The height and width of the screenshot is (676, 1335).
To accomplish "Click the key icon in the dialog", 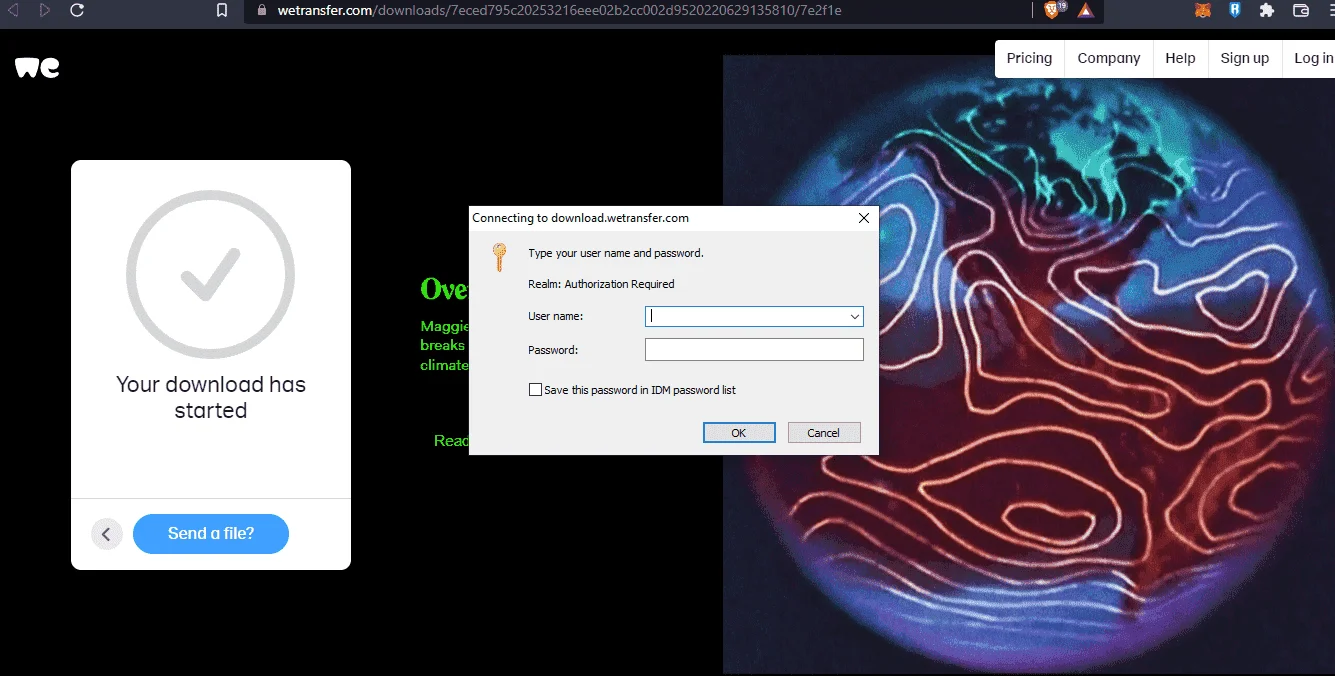I will pos(500,257).
